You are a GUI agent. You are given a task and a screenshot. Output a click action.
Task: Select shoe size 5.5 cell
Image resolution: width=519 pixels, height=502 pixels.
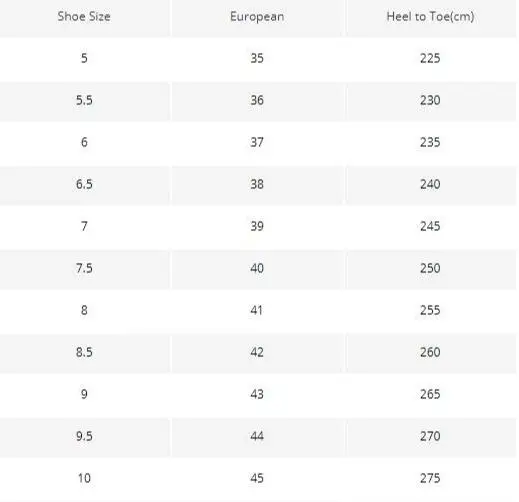click(84, 100)
